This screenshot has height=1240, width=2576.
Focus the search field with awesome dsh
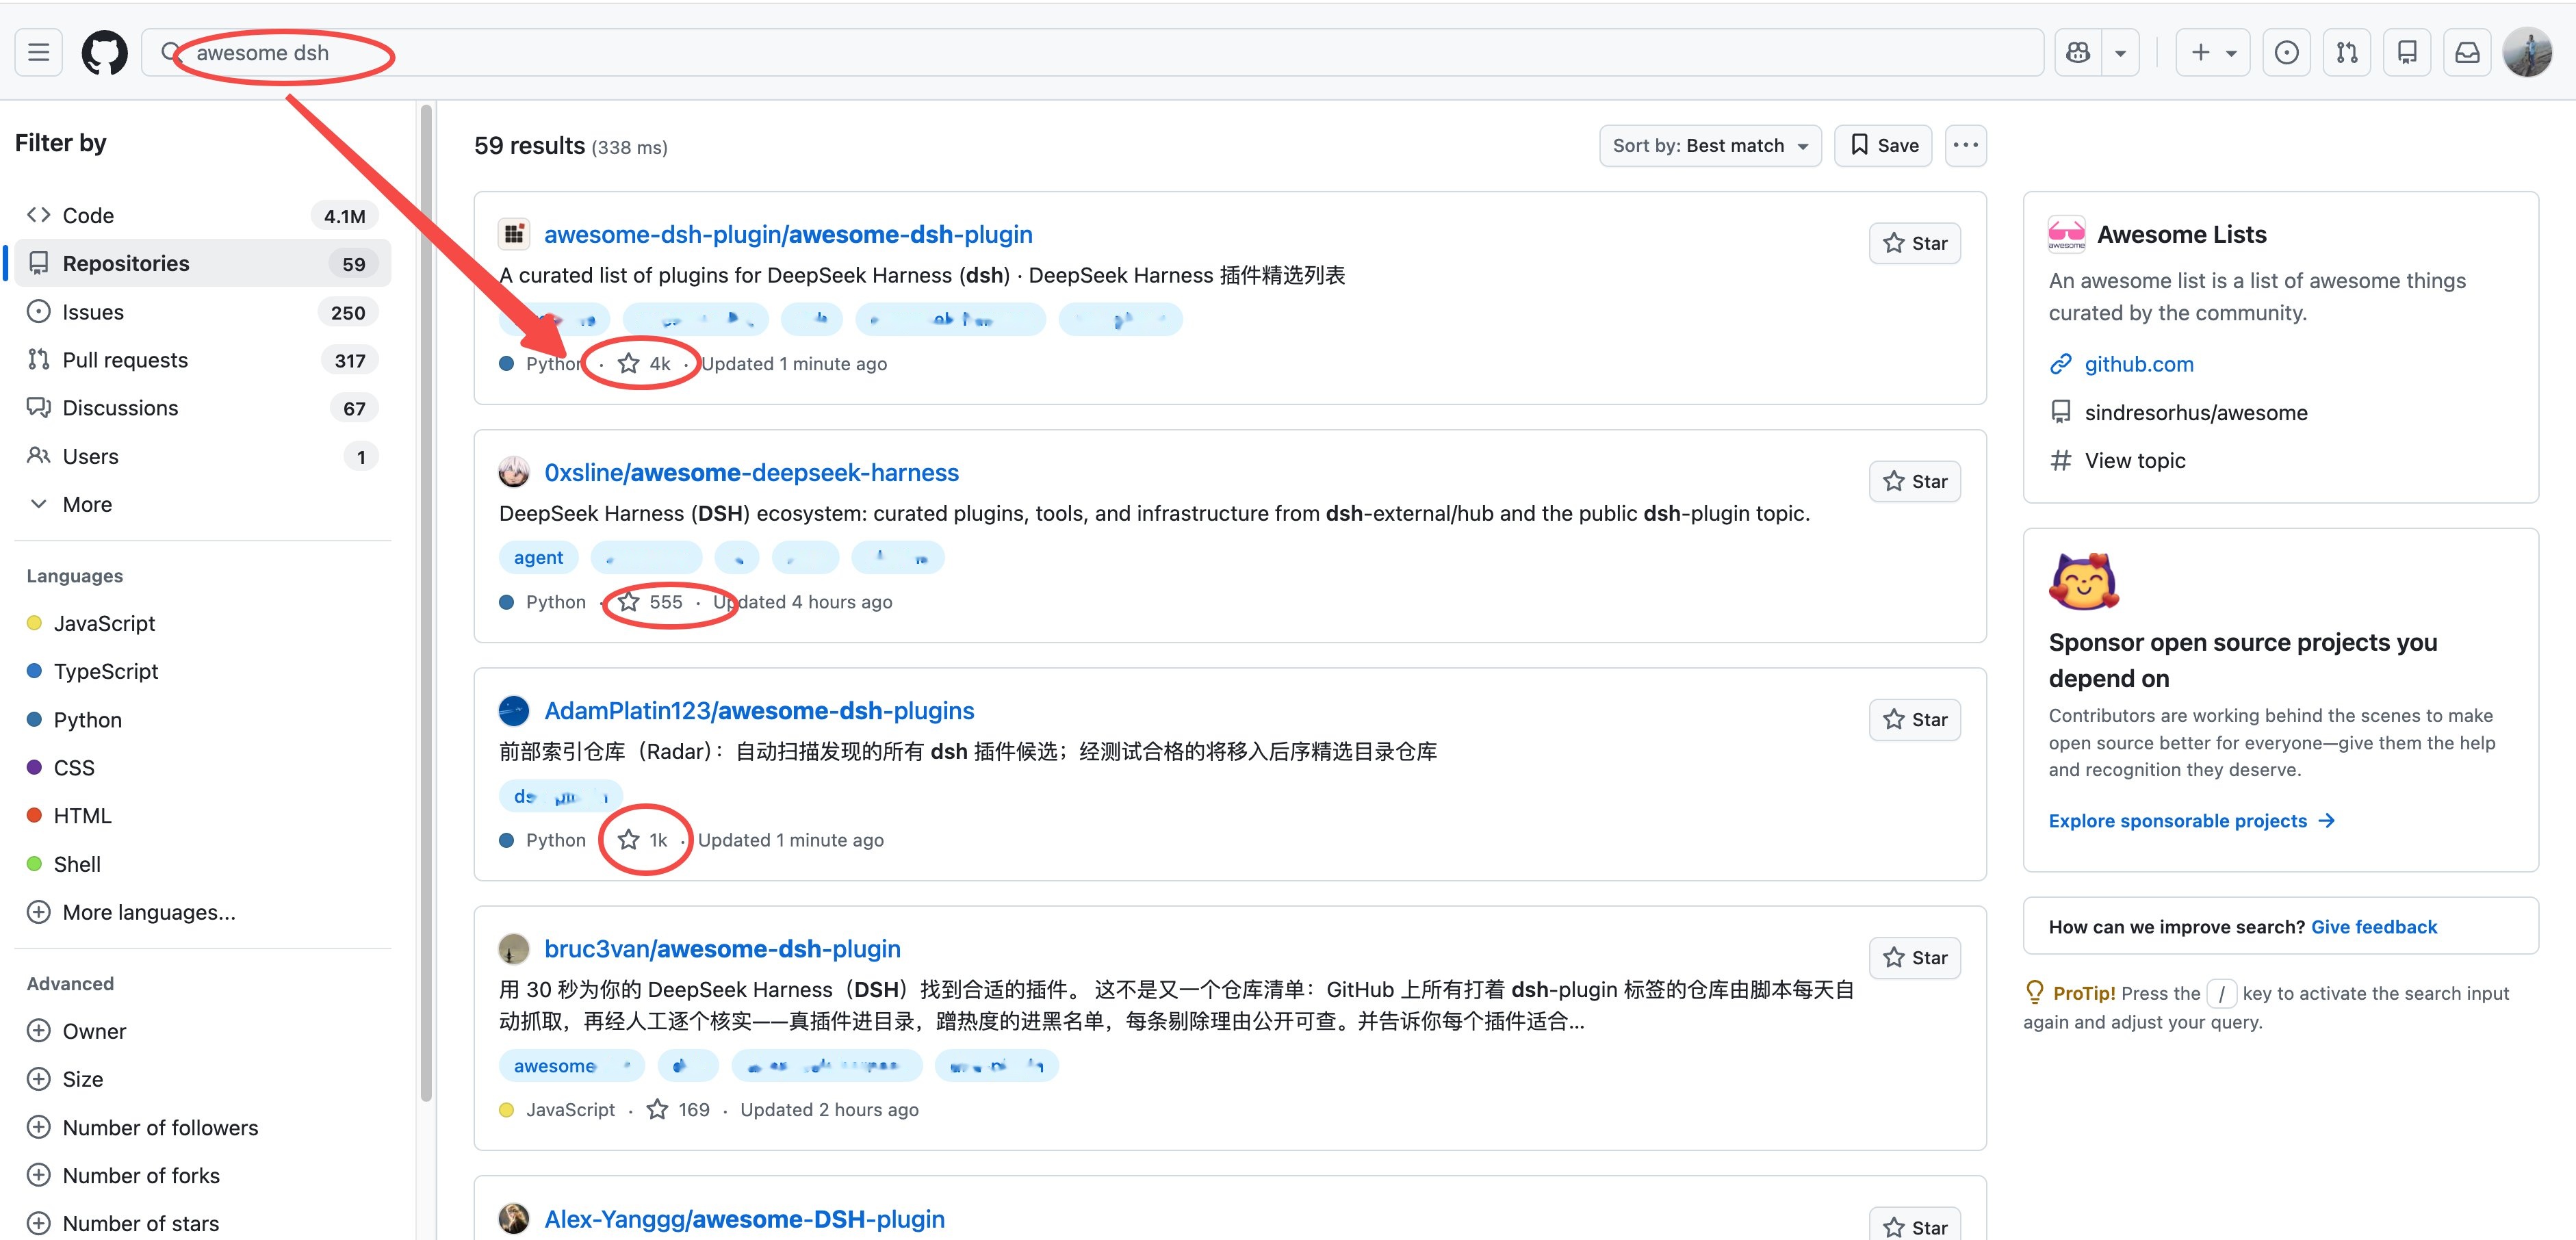pyautogui.click(x=1092, y=52)
